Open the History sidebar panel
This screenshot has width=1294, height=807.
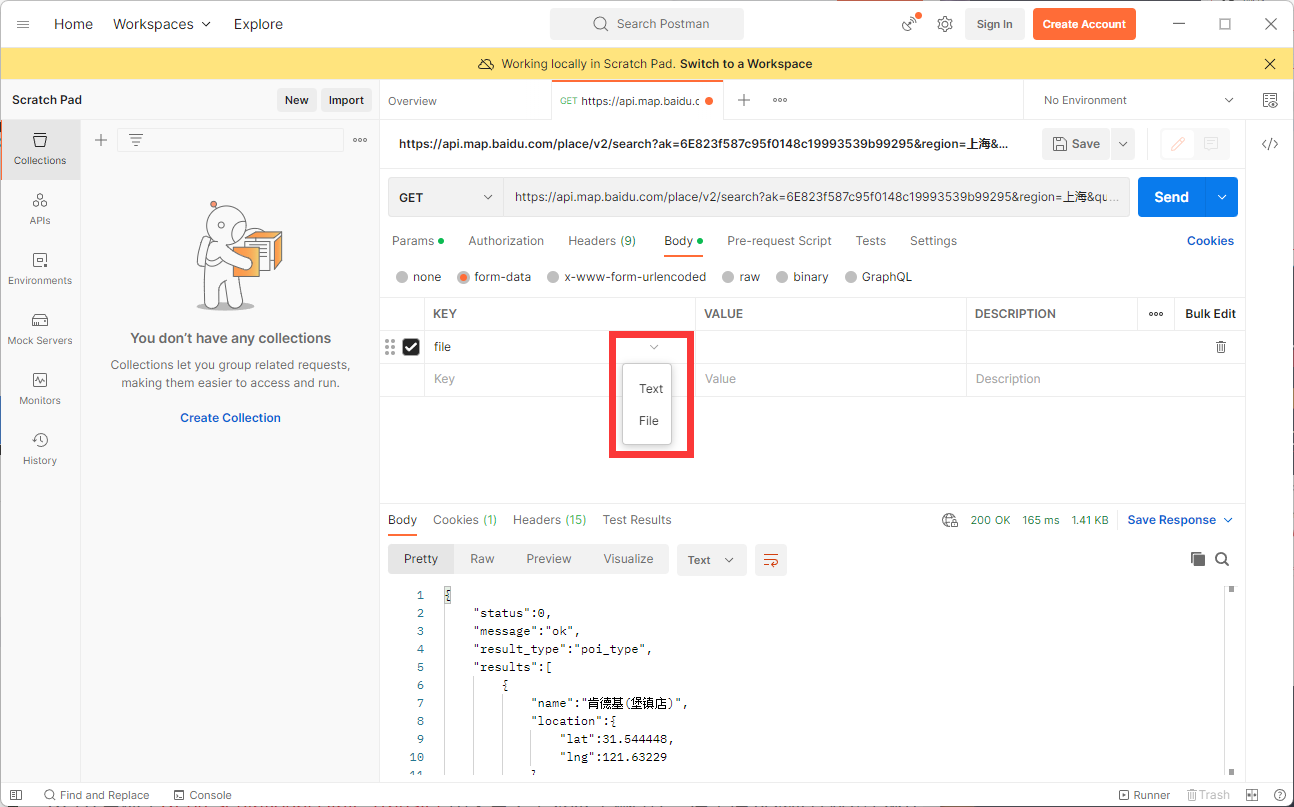40,450
